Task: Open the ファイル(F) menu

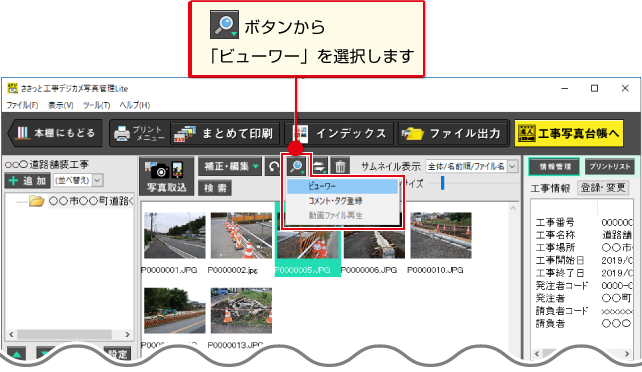Action: [x=22, y=105]
